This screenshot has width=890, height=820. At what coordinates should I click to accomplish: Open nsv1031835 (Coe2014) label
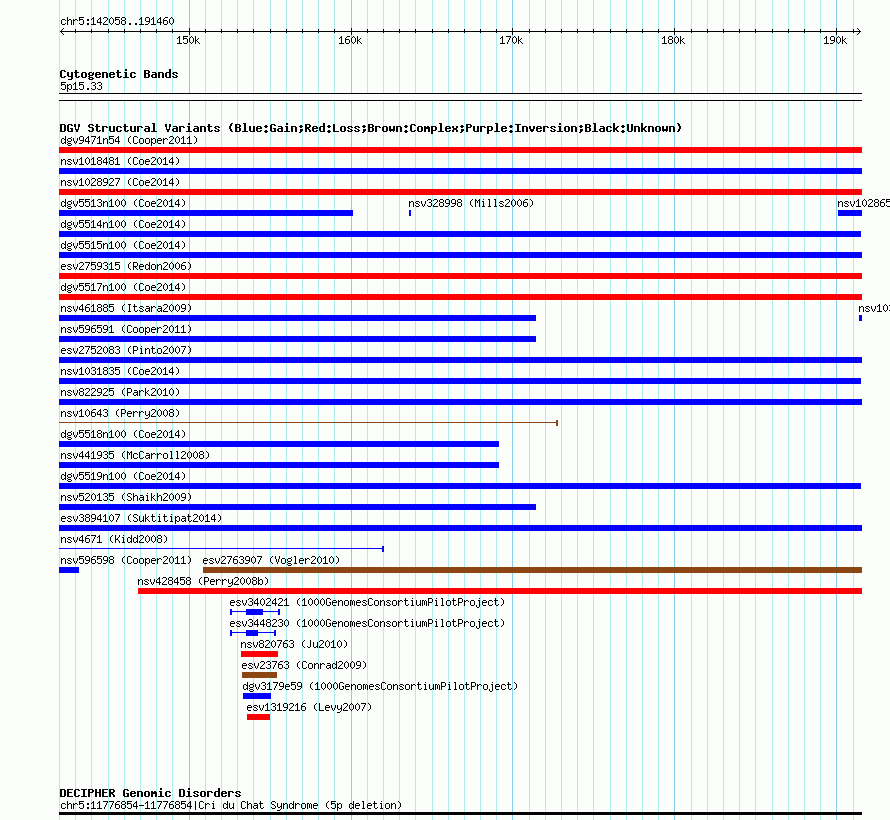(x=120, y=371)
